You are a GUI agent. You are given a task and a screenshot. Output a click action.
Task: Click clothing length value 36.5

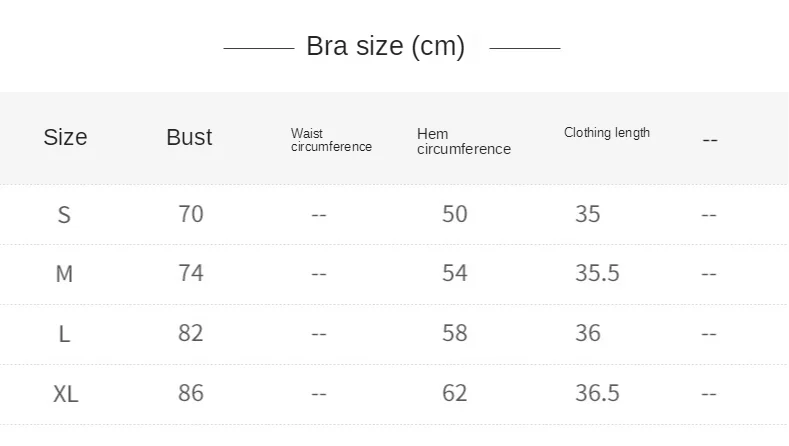point(597,393)
